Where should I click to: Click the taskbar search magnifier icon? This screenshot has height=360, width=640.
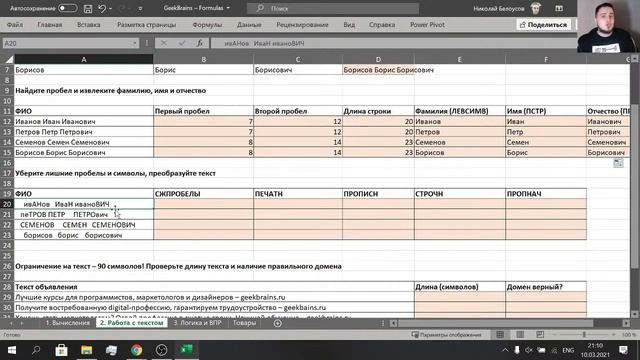tap(36, 350)
